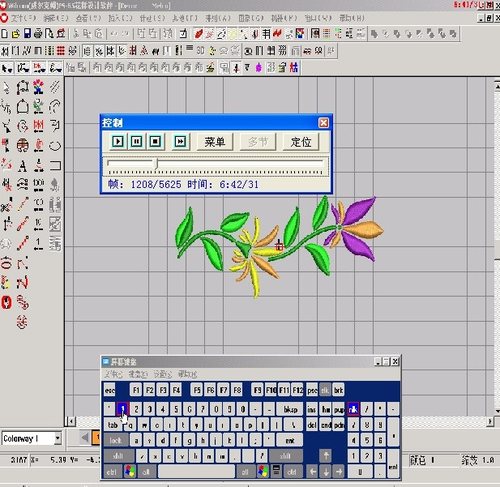This screenshot has height=487, width=500.
Task: Open the first on-screen keyboard menu
Action: click(x=113, y=374)
